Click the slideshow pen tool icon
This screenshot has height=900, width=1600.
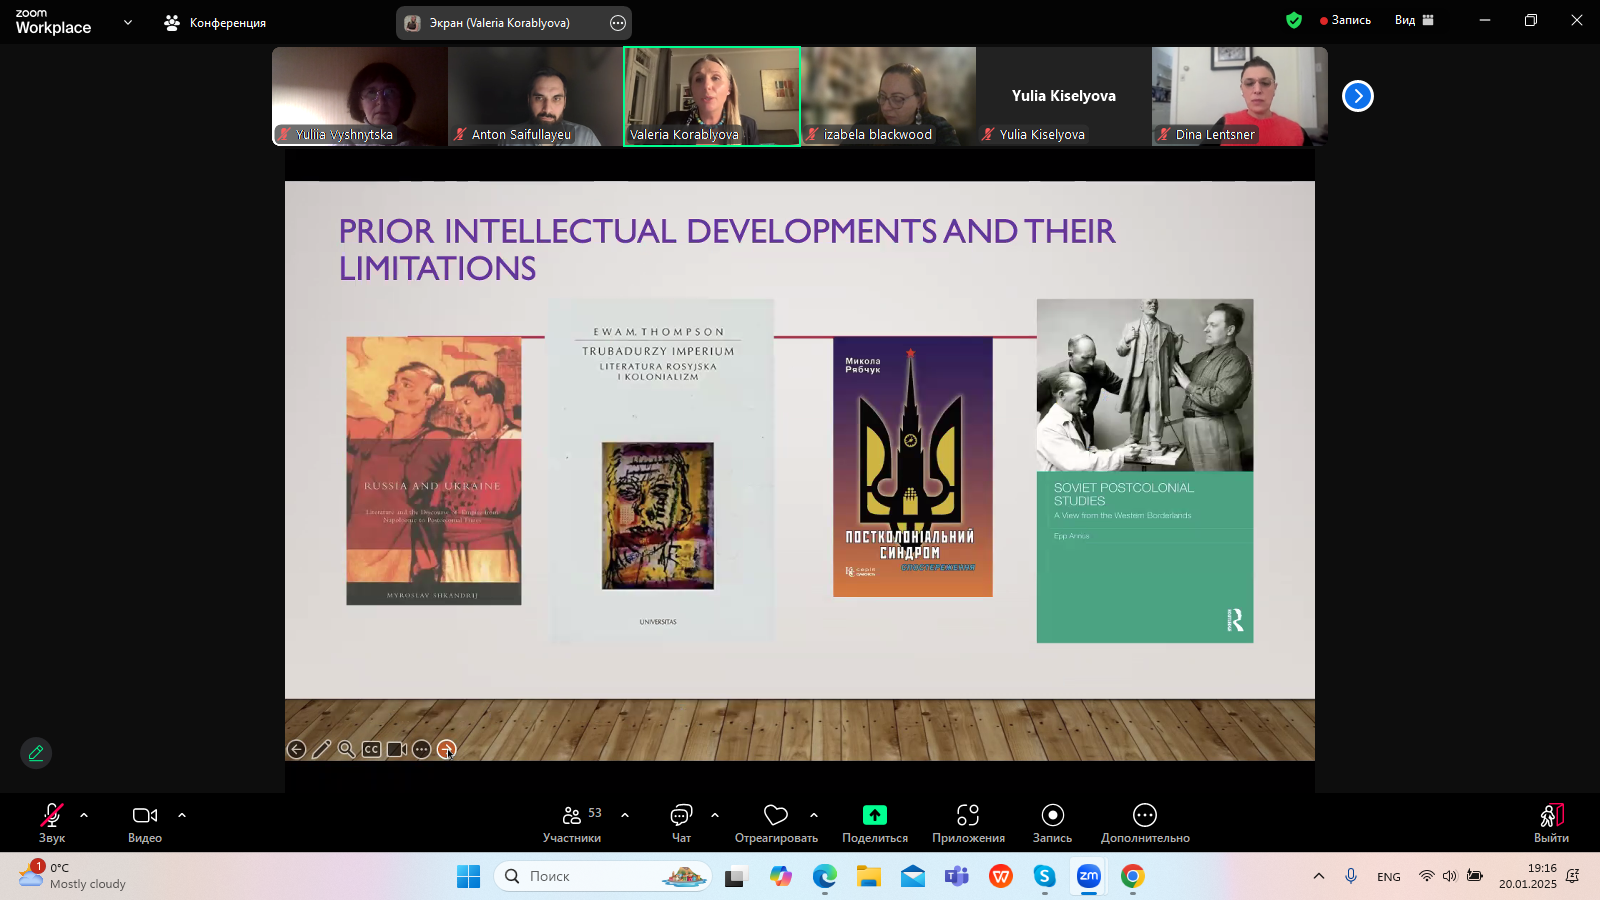[321, 749]
